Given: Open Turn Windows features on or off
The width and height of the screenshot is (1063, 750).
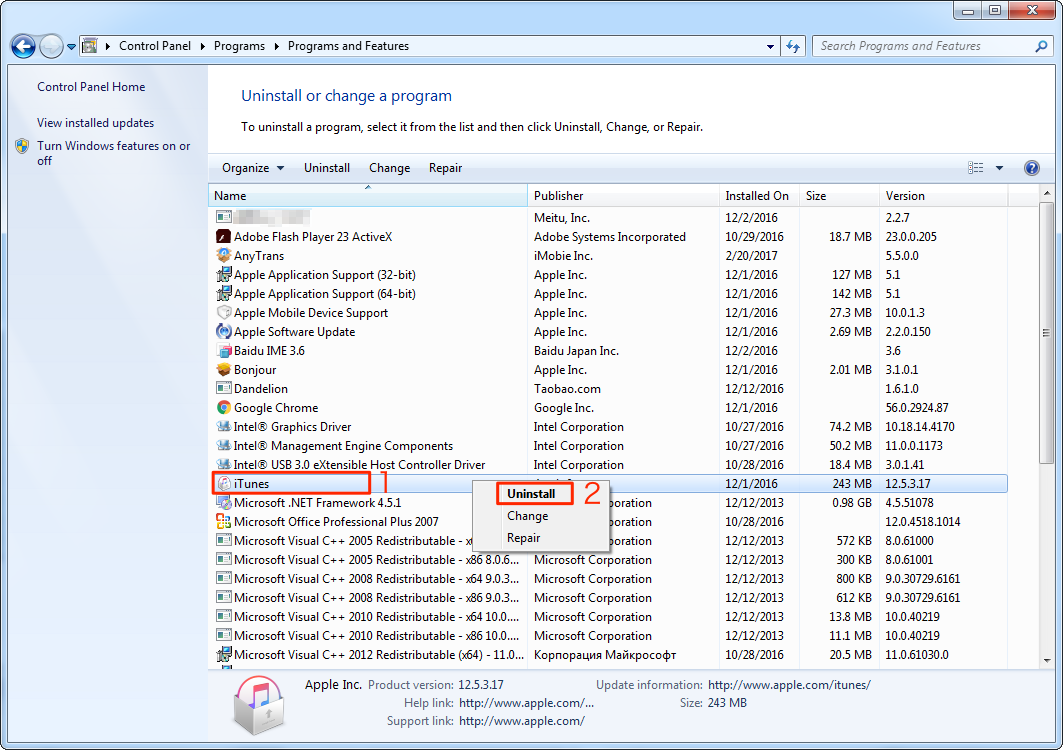Looking at the screenshot, I should coord(113,153).
